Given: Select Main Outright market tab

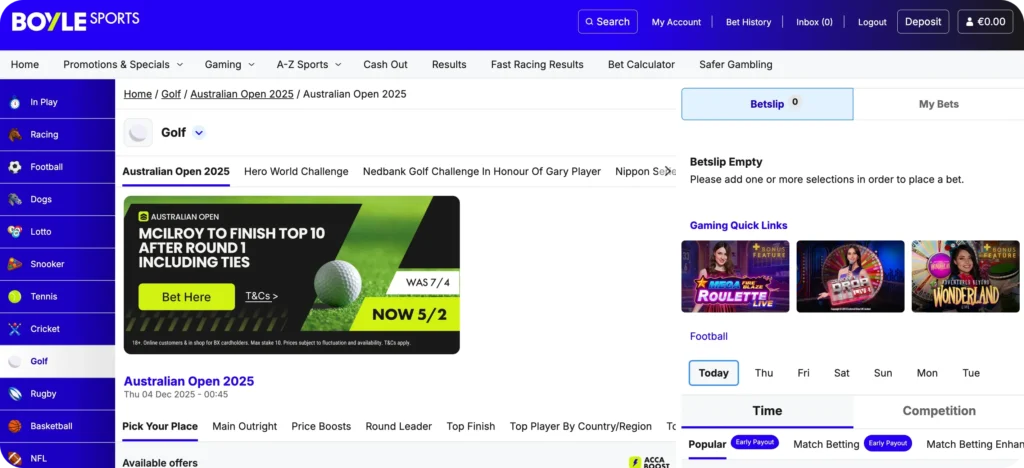Looking at the screenshot, I should (x=244, y=426).
